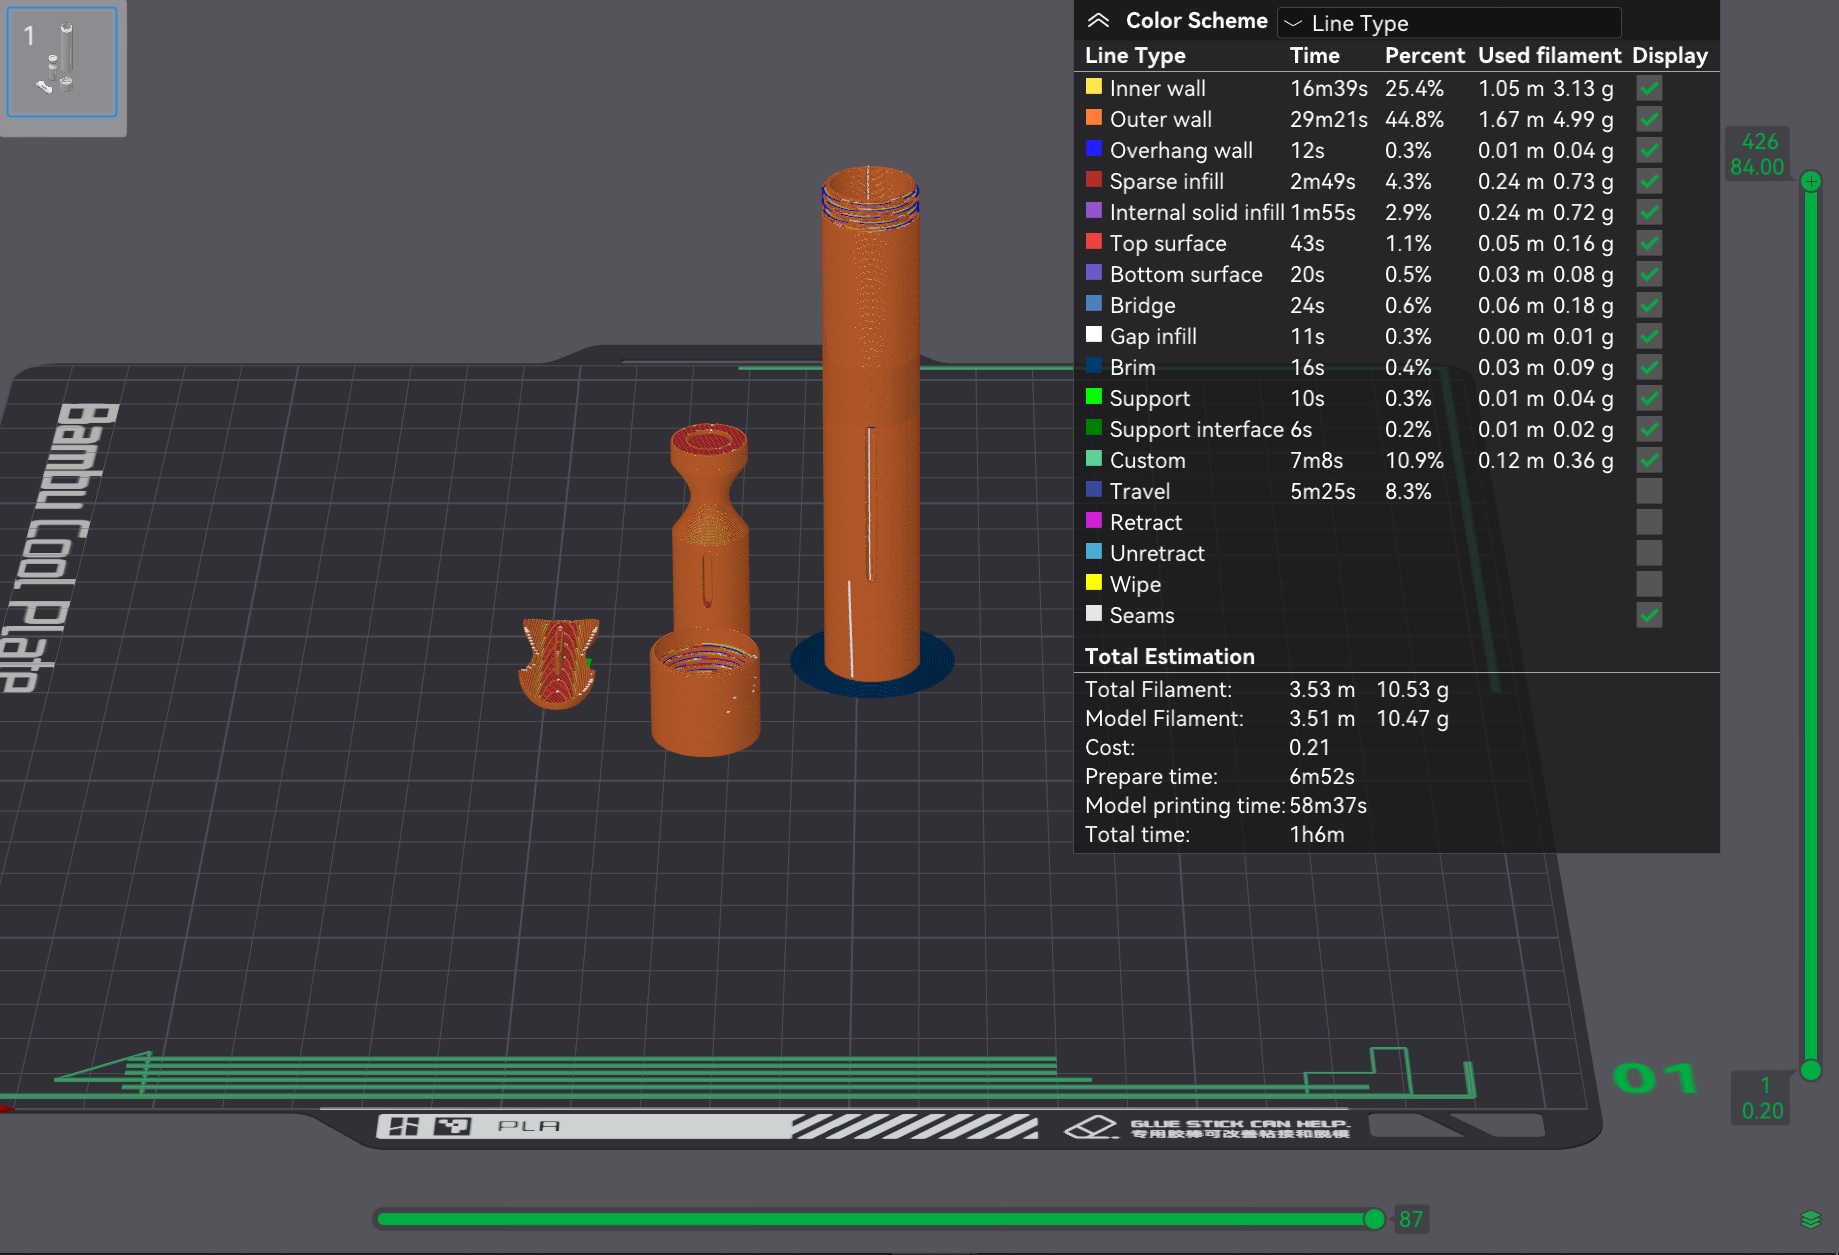This screenshot has height=1255, width=1839.
Task: Uncheck Outer wall display checkbox
Action: click(x=1649, y=119)
